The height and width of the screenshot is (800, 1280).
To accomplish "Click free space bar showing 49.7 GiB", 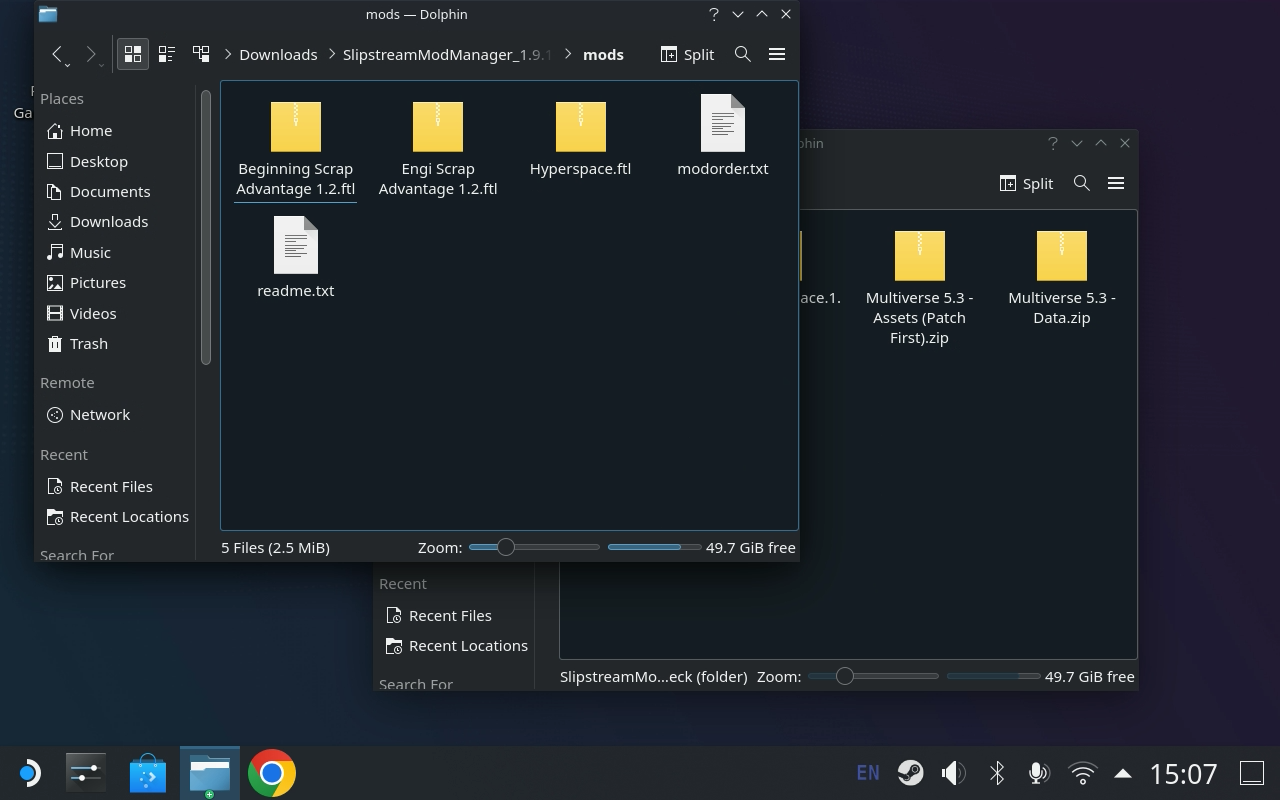I will (654, 547).
